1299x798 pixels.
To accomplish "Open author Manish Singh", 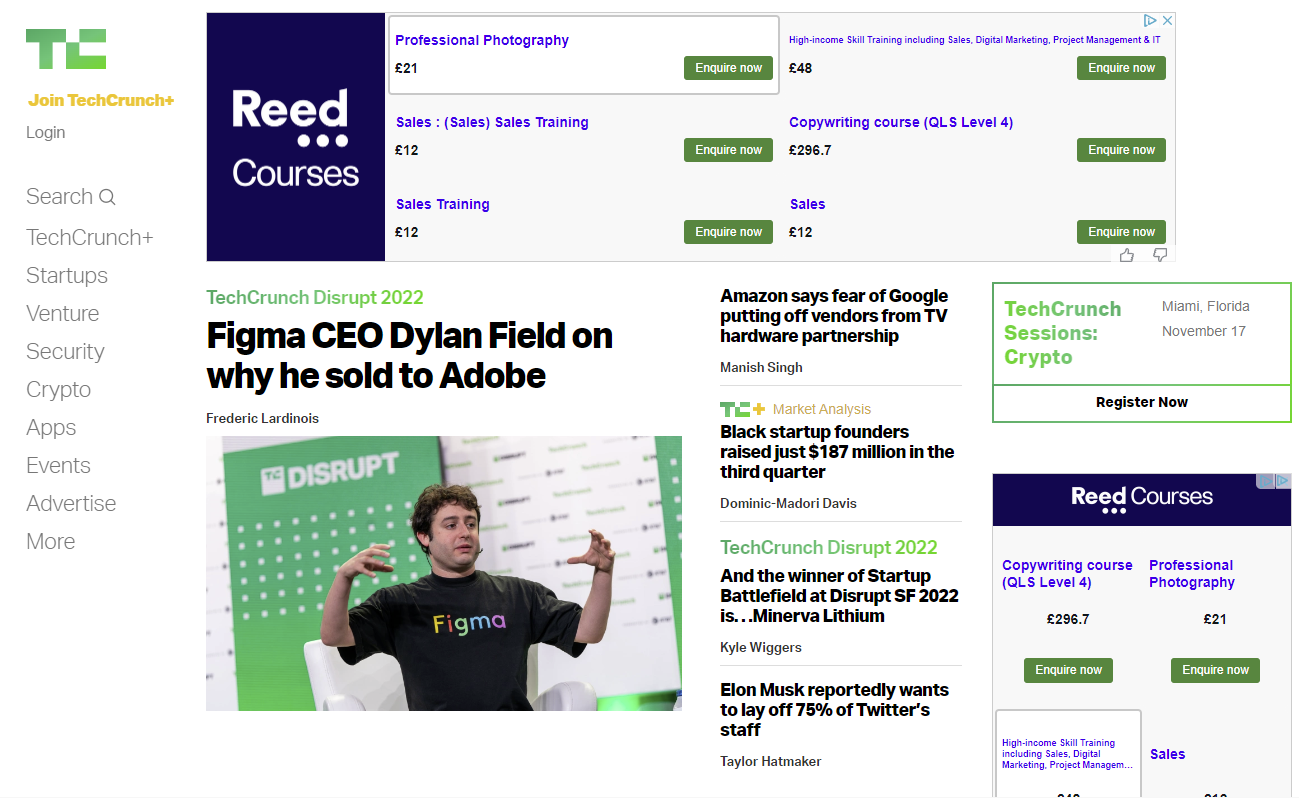I will tap(761, 367).
